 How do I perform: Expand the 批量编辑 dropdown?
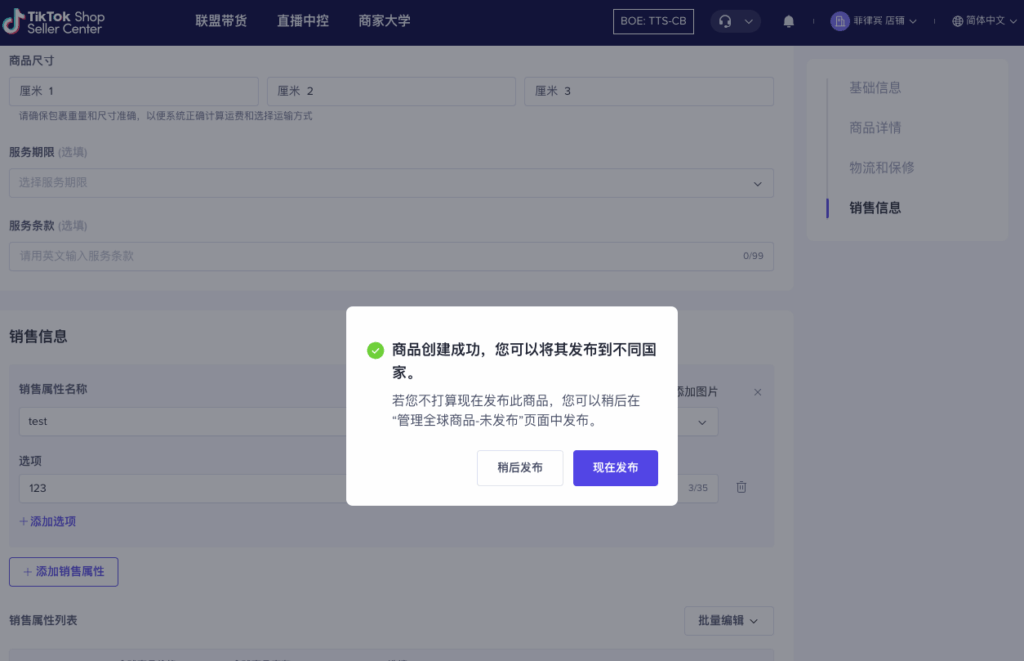[x=728, y=620]
